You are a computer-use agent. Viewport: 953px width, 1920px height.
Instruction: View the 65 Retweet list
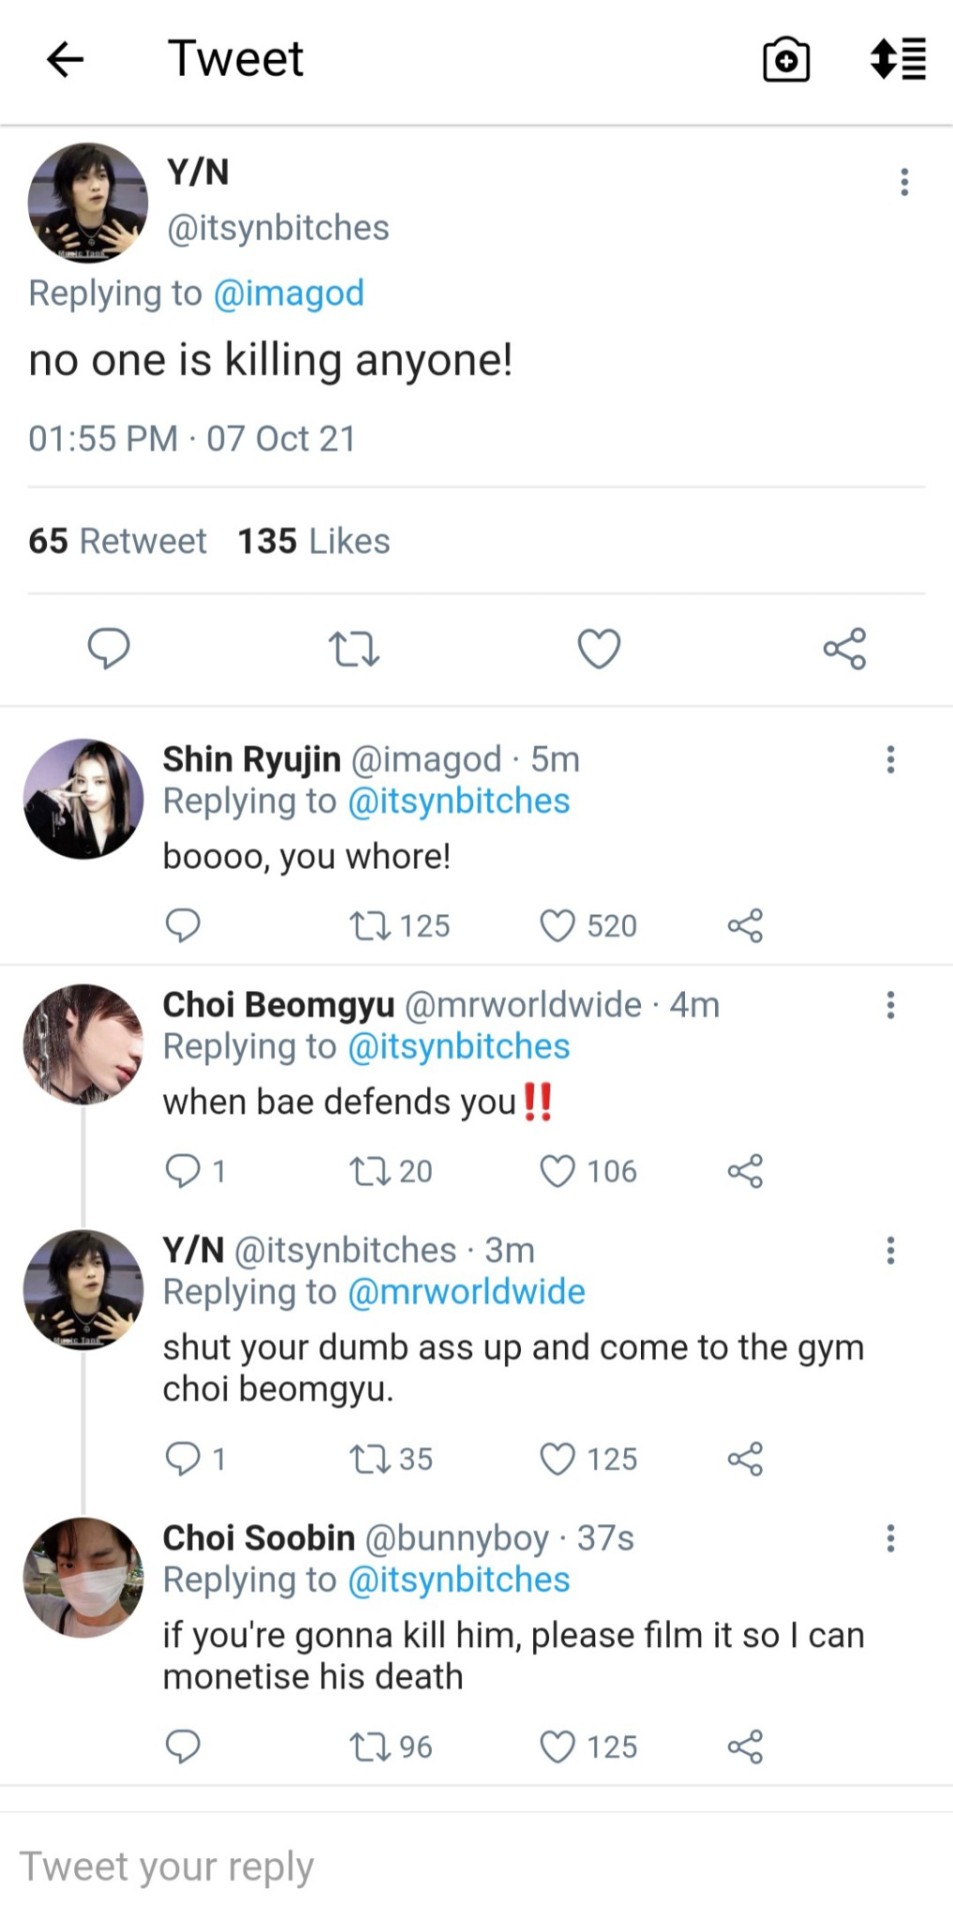(117, 541)
